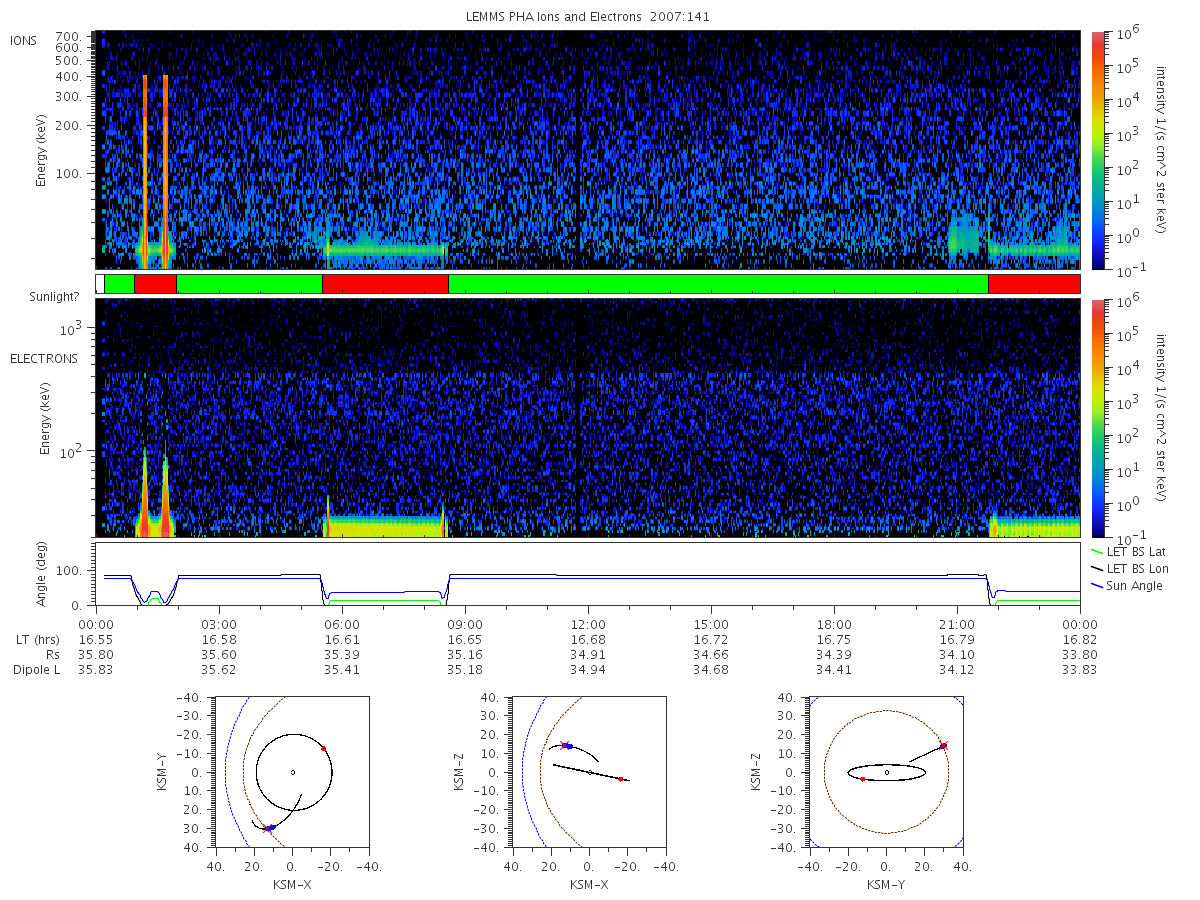The width and height of the screenshot is (1200, 900).
Task: Click the KSM-X versus KSM-Z orbit plot
Action: 588,772
